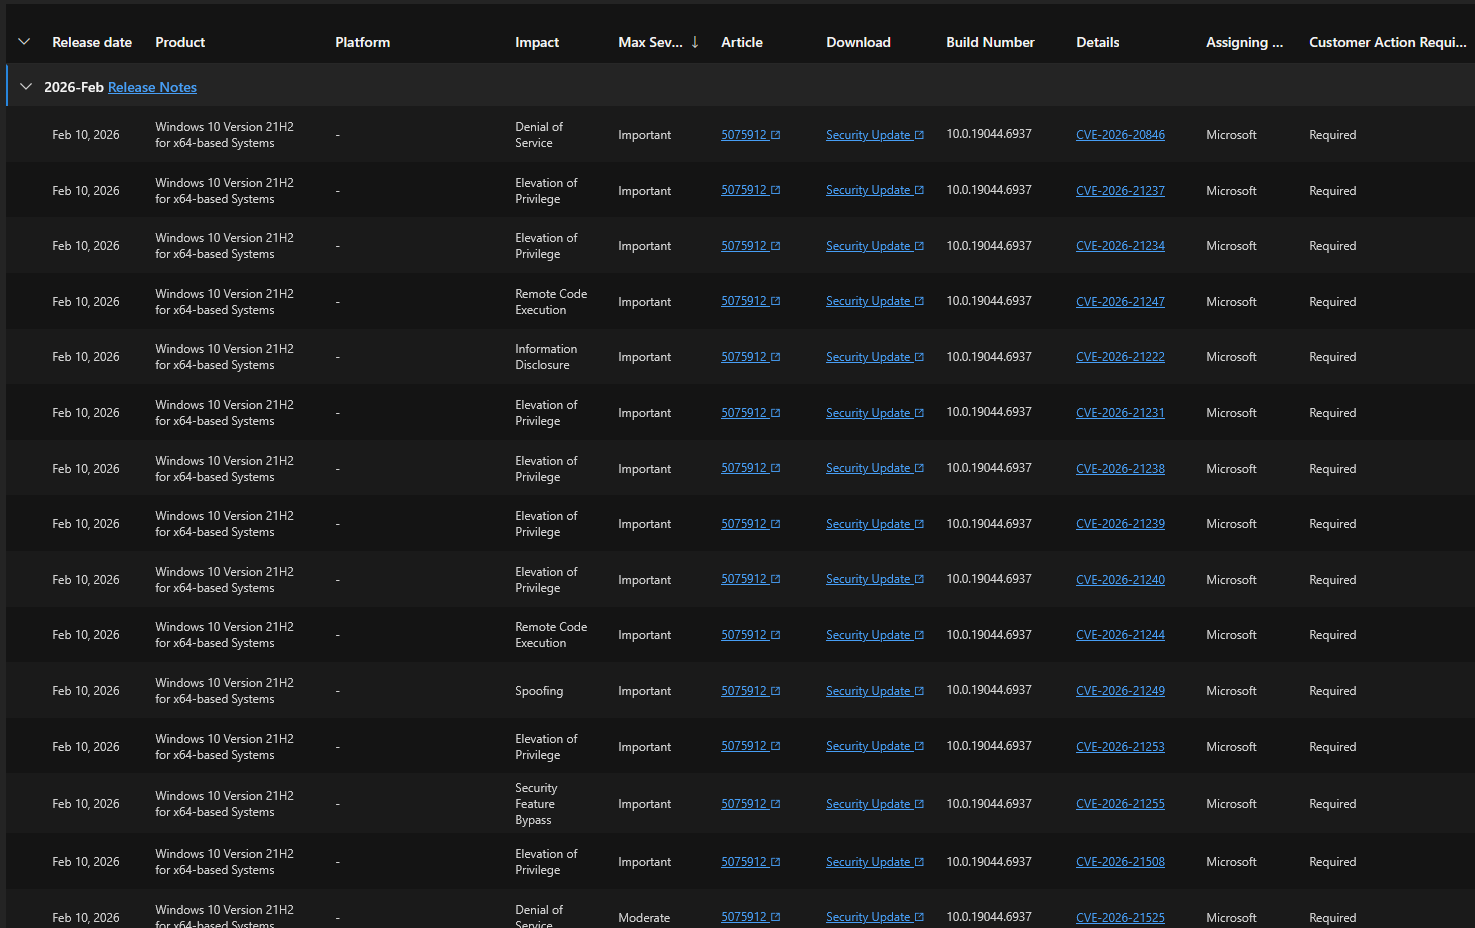This screenshot has height=928, width=1475.
Task: Sort by the Impact column header
Action: 537,42
